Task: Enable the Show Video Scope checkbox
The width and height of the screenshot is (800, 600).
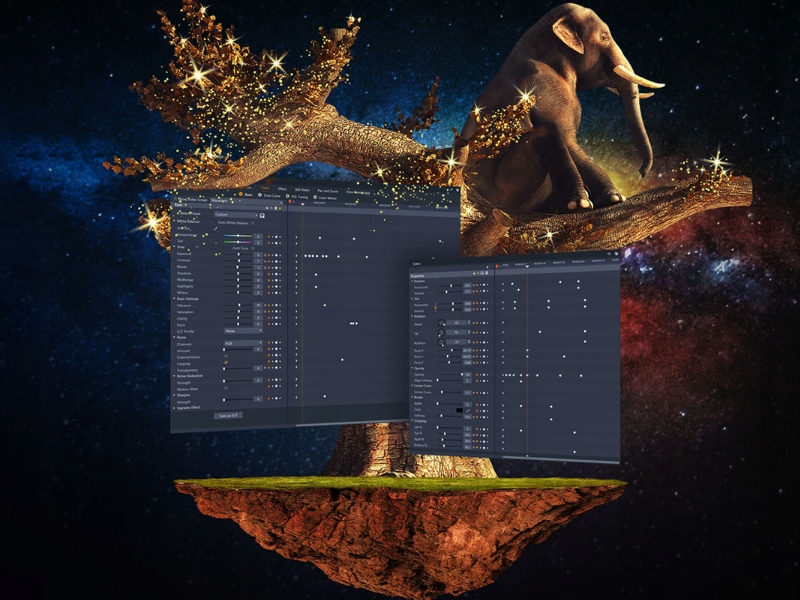Action: (x=175, y=199)
